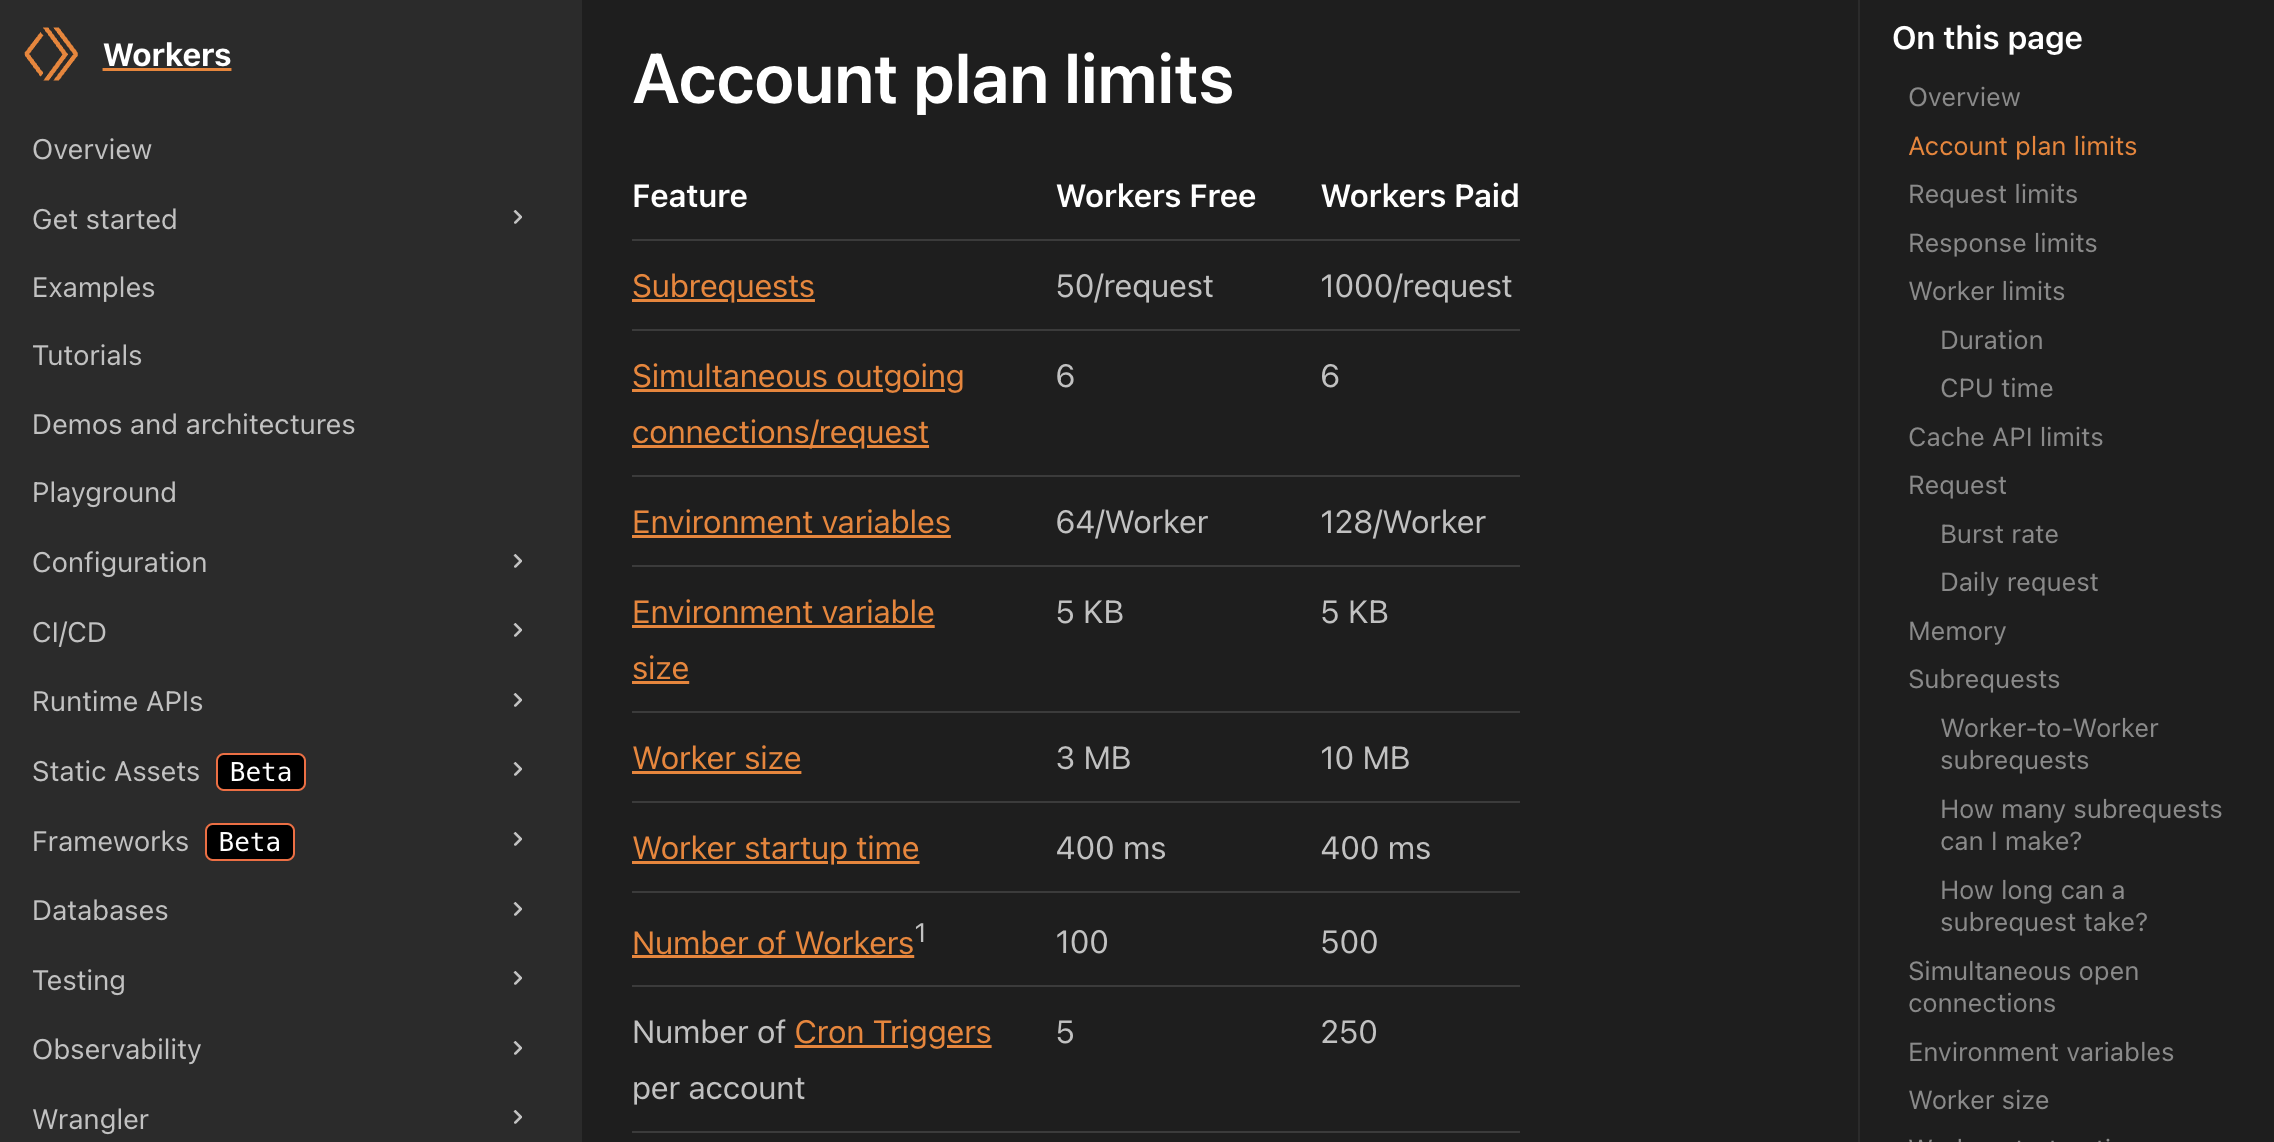Expand the Testing section arrow
This screenshot has height=1142, width=2274.
point(517,979)
